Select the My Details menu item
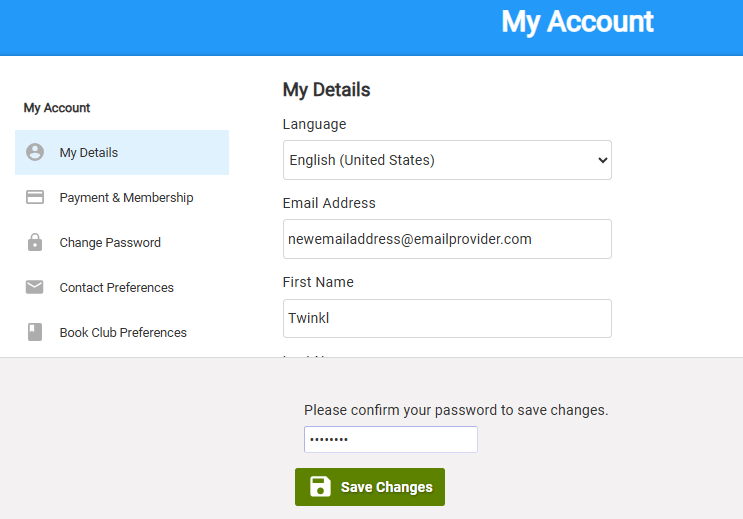This screenshot has width=743, height=519. coord(122,153)
